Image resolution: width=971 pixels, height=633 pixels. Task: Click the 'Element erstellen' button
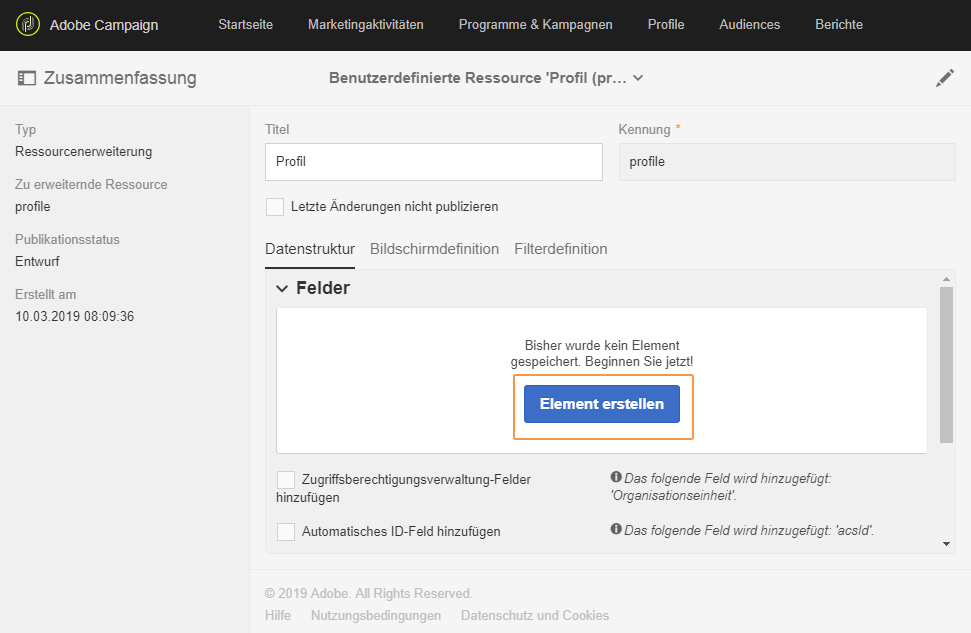(601, 404)
